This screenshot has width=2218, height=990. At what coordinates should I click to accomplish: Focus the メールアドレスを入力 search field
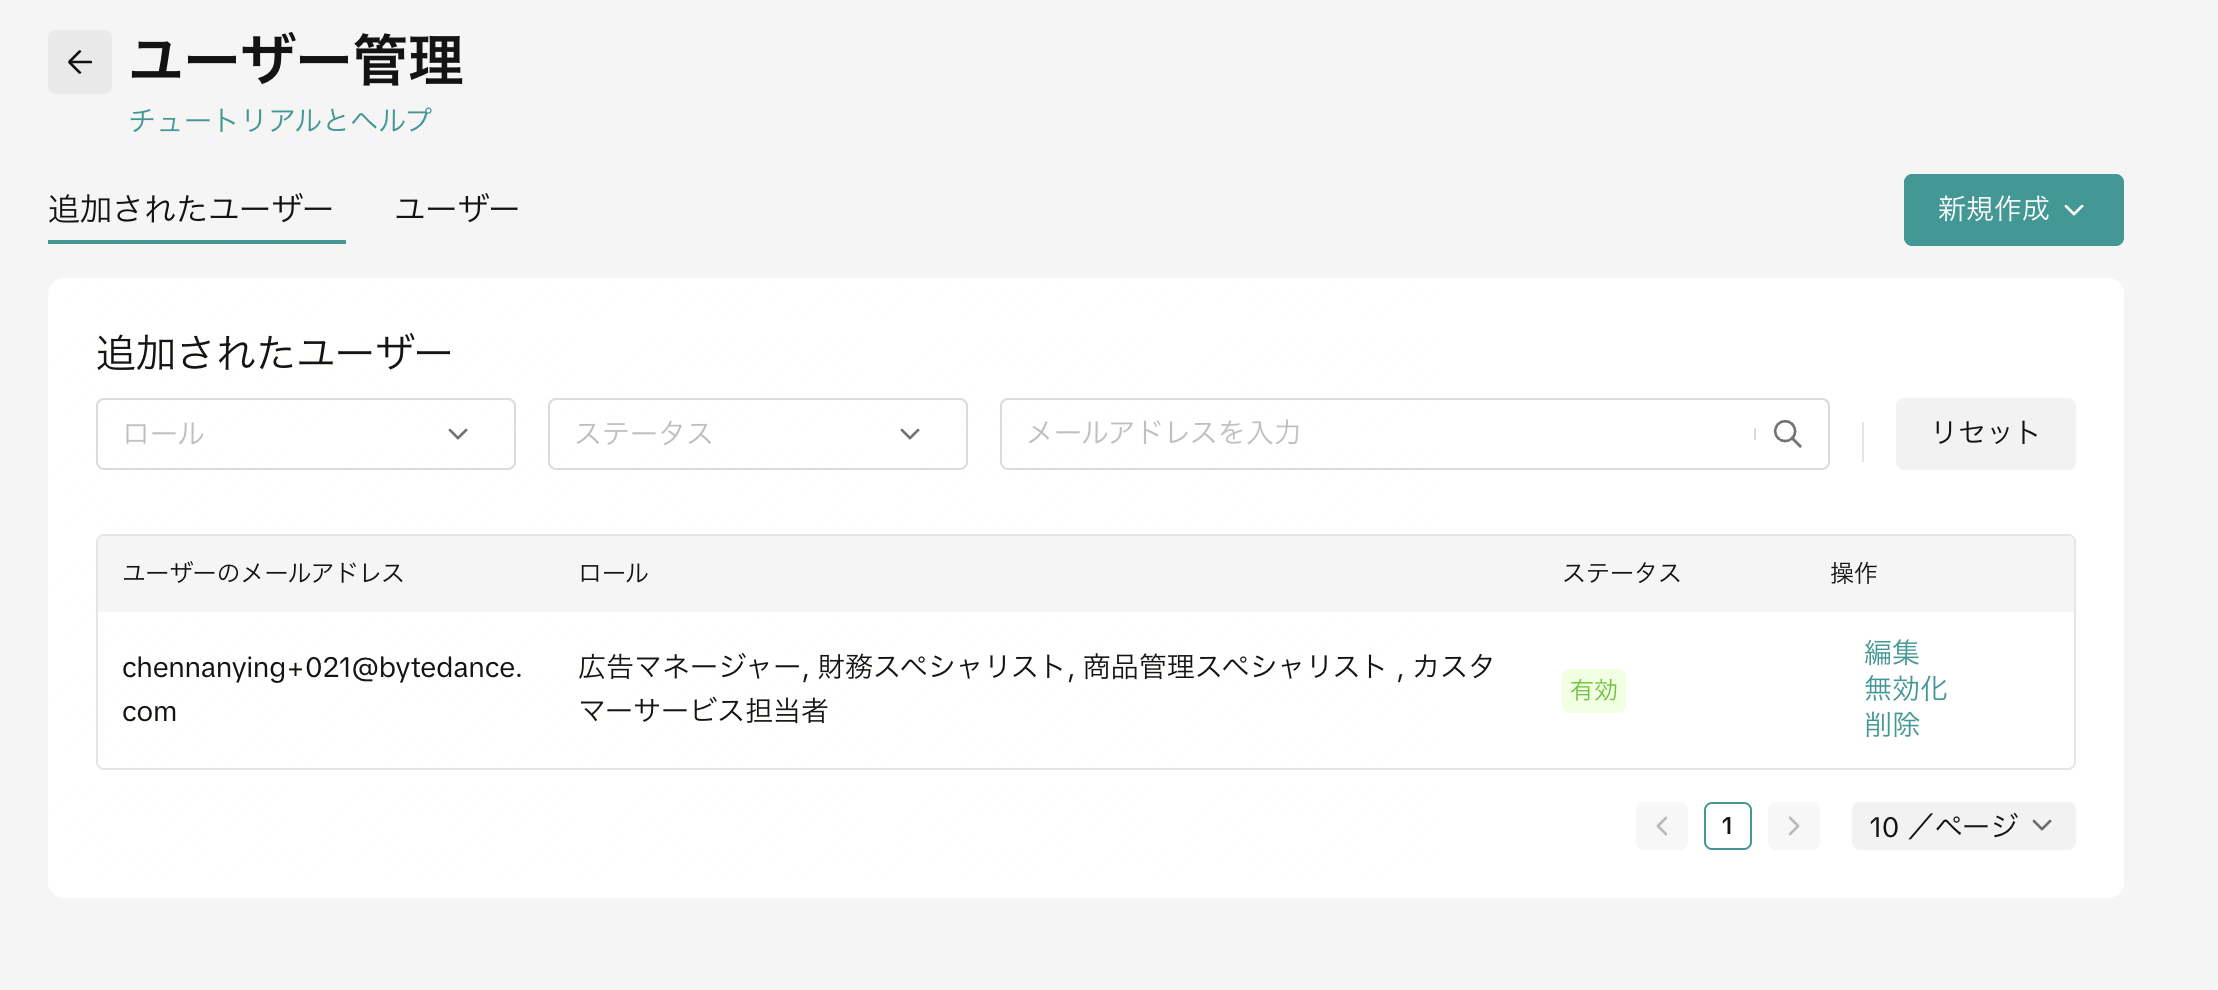click(x=1385, y=434)
